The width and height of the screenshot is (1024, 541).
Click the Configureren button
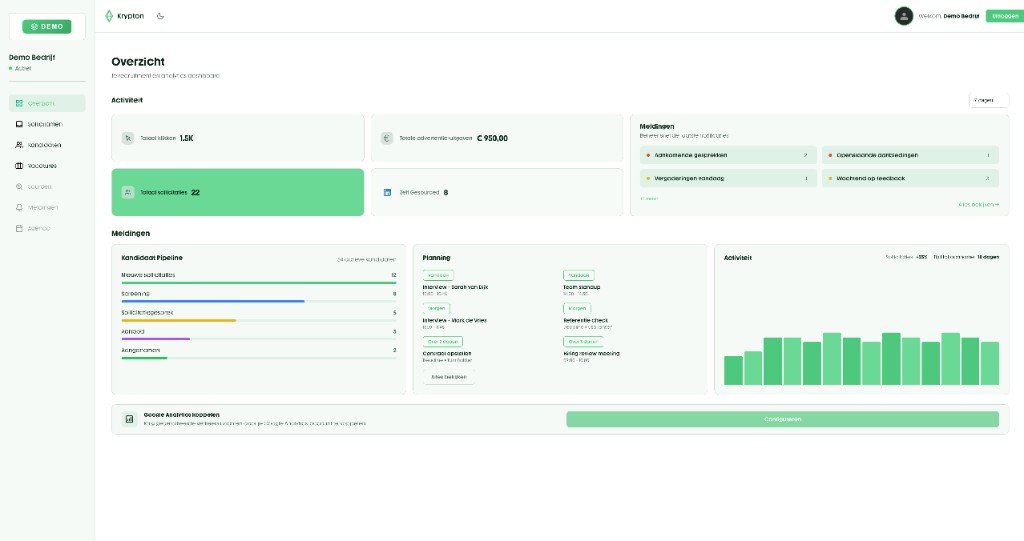click(x=782, y=419)
